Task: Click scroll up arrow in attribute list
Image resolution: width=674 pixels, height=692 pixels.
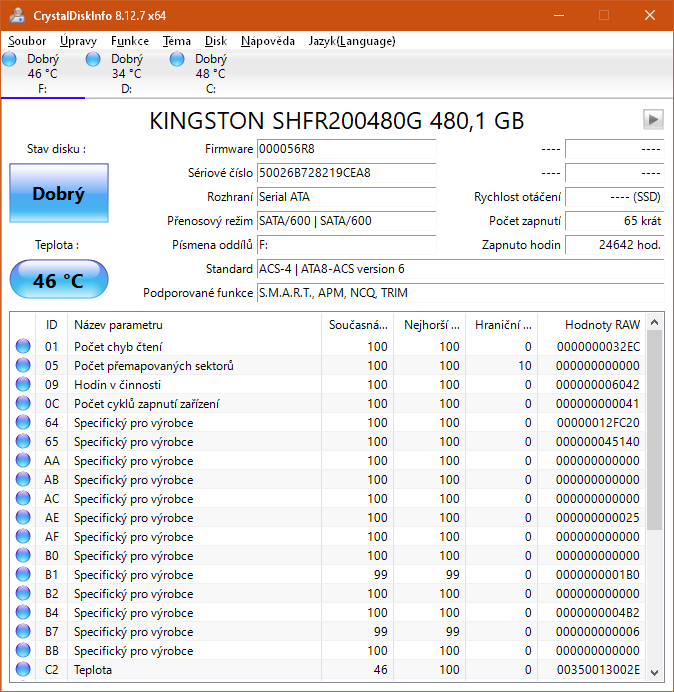Action: click(x=655, y=322)
